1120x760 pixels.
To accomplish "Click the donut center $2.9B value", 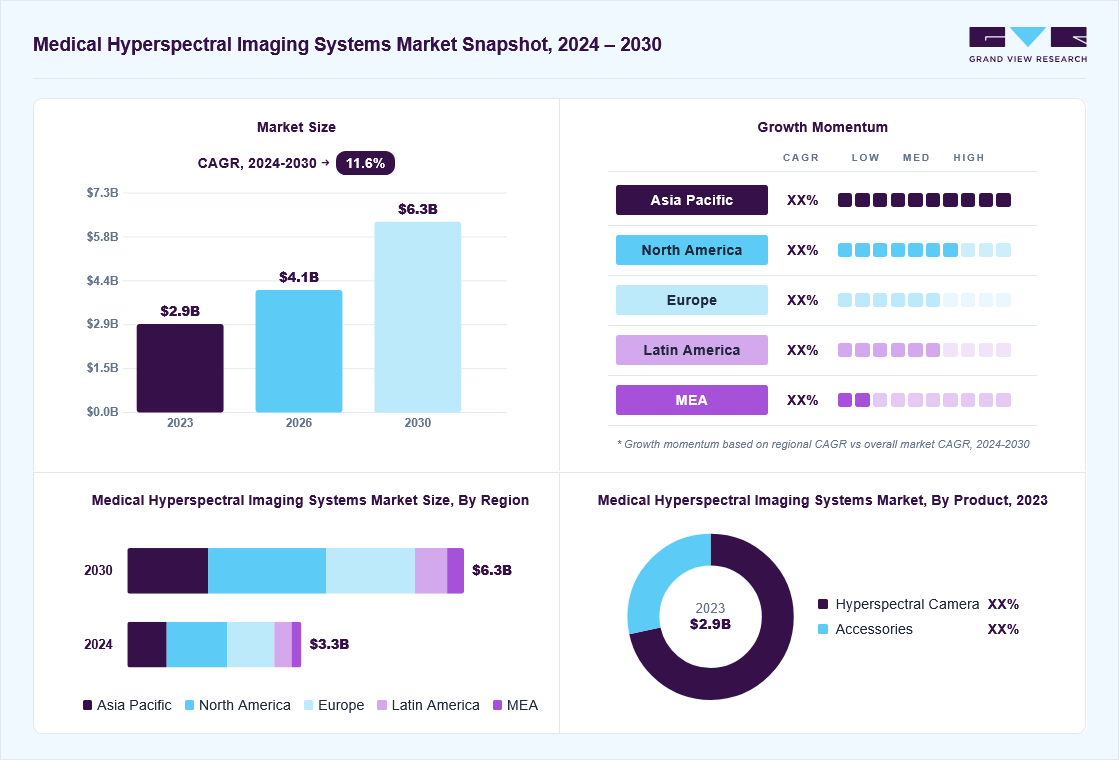I will click(x=710, y=624).
